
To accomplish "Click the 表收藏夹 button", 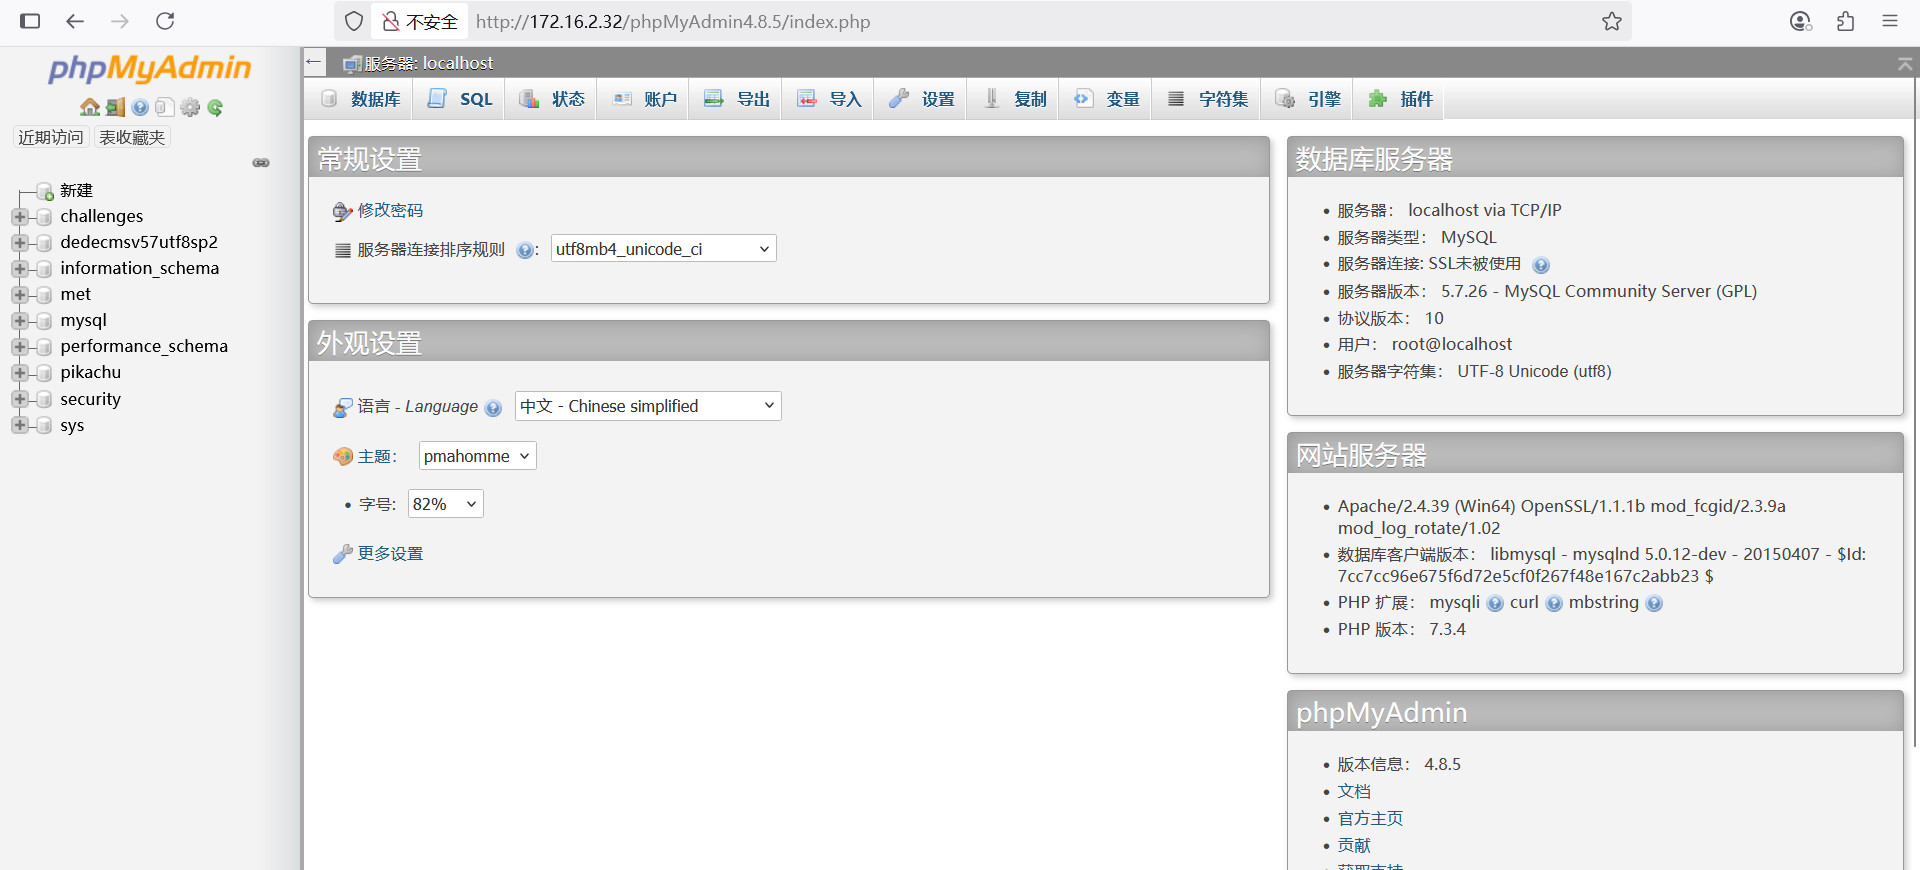I will click(132, 137).
